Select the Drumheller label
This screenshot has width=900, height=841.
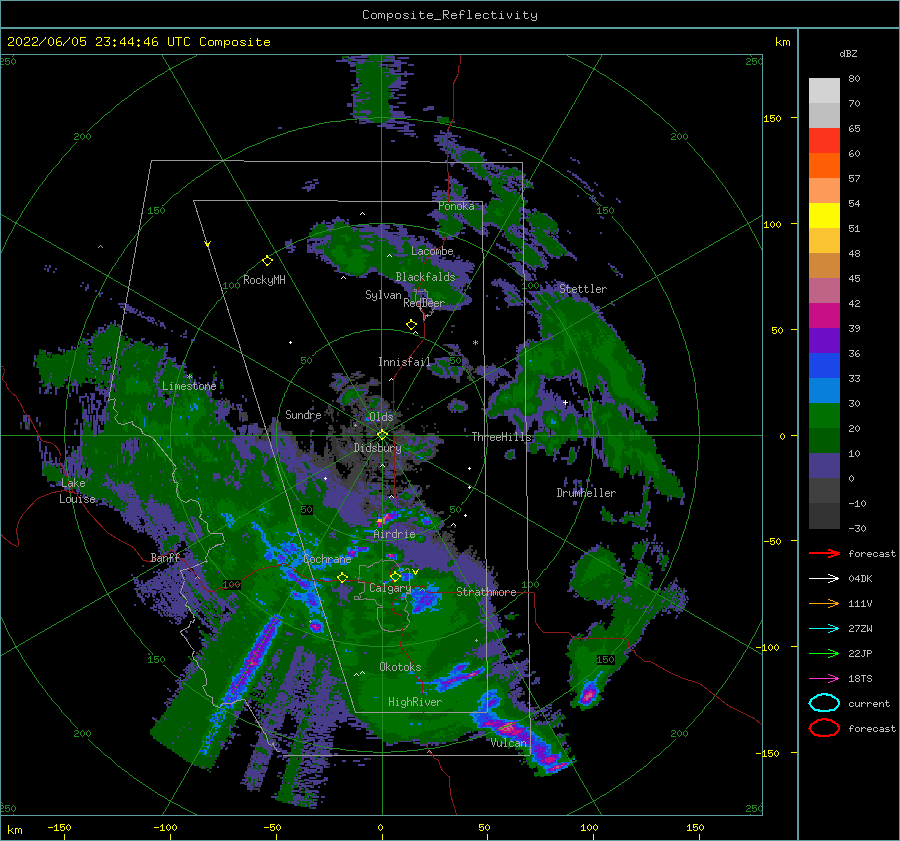(586, 493)
